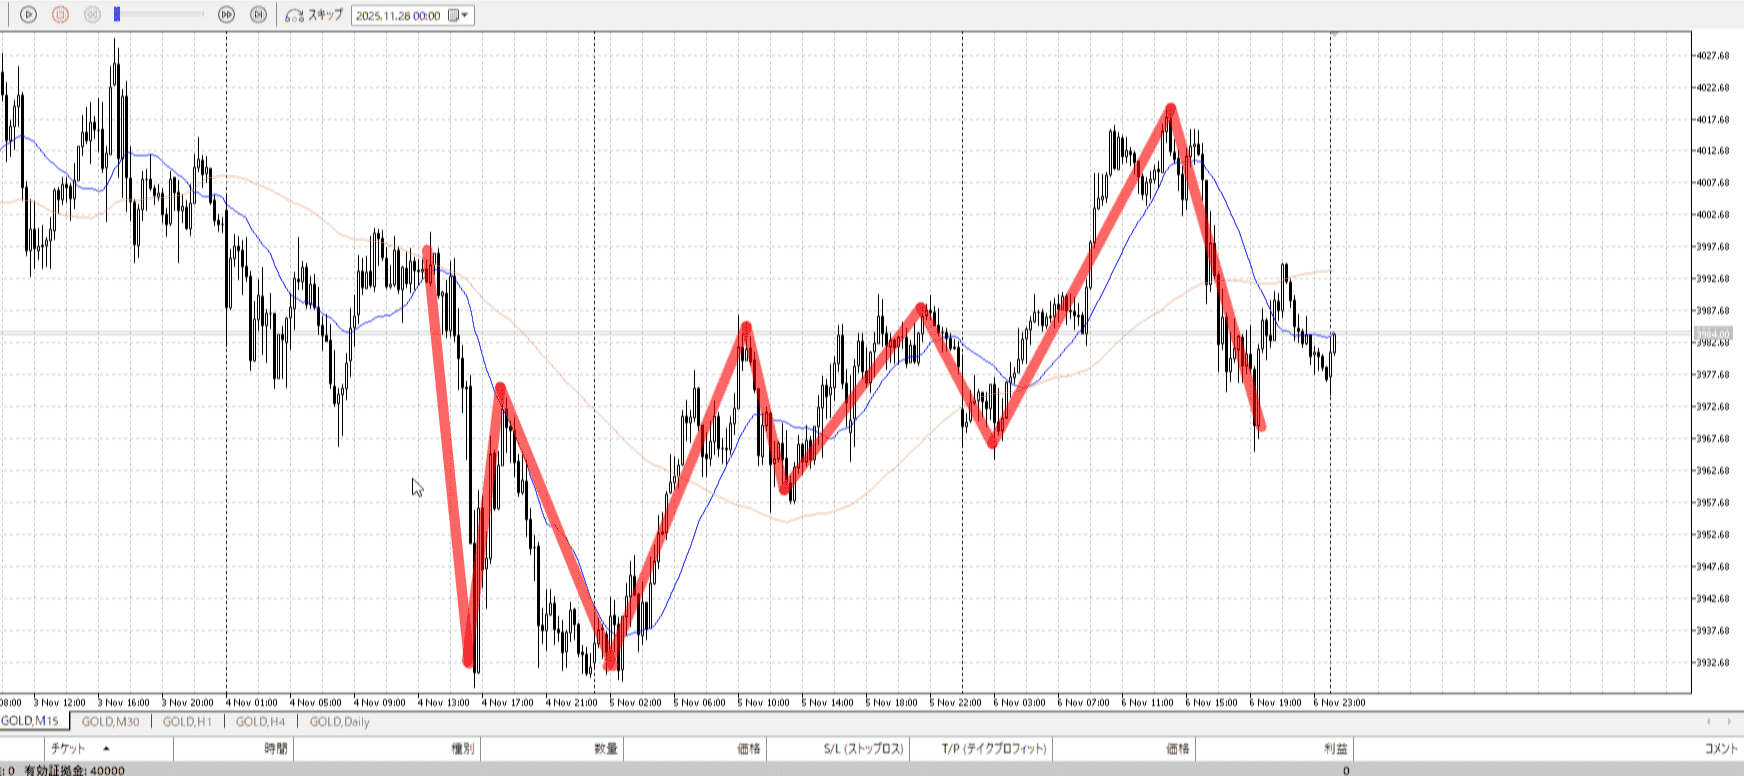Switch to the GOLD,M30 chart tab

(x=110, y=721)
